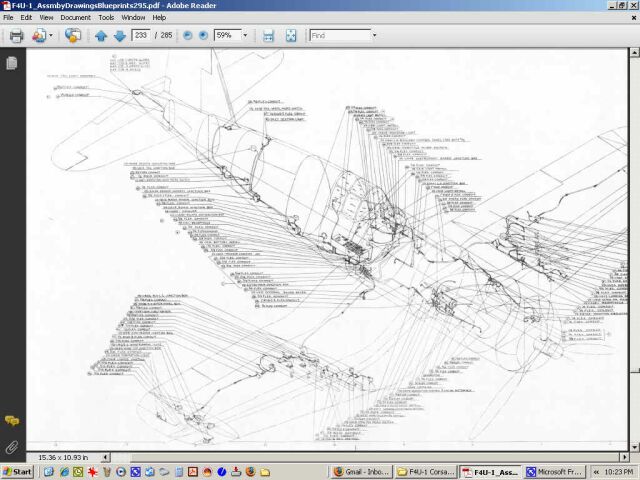The height and width of the screenshot is (480, 640).
Task: Select the fit width scrolling icon
Action: pos(268,36)
